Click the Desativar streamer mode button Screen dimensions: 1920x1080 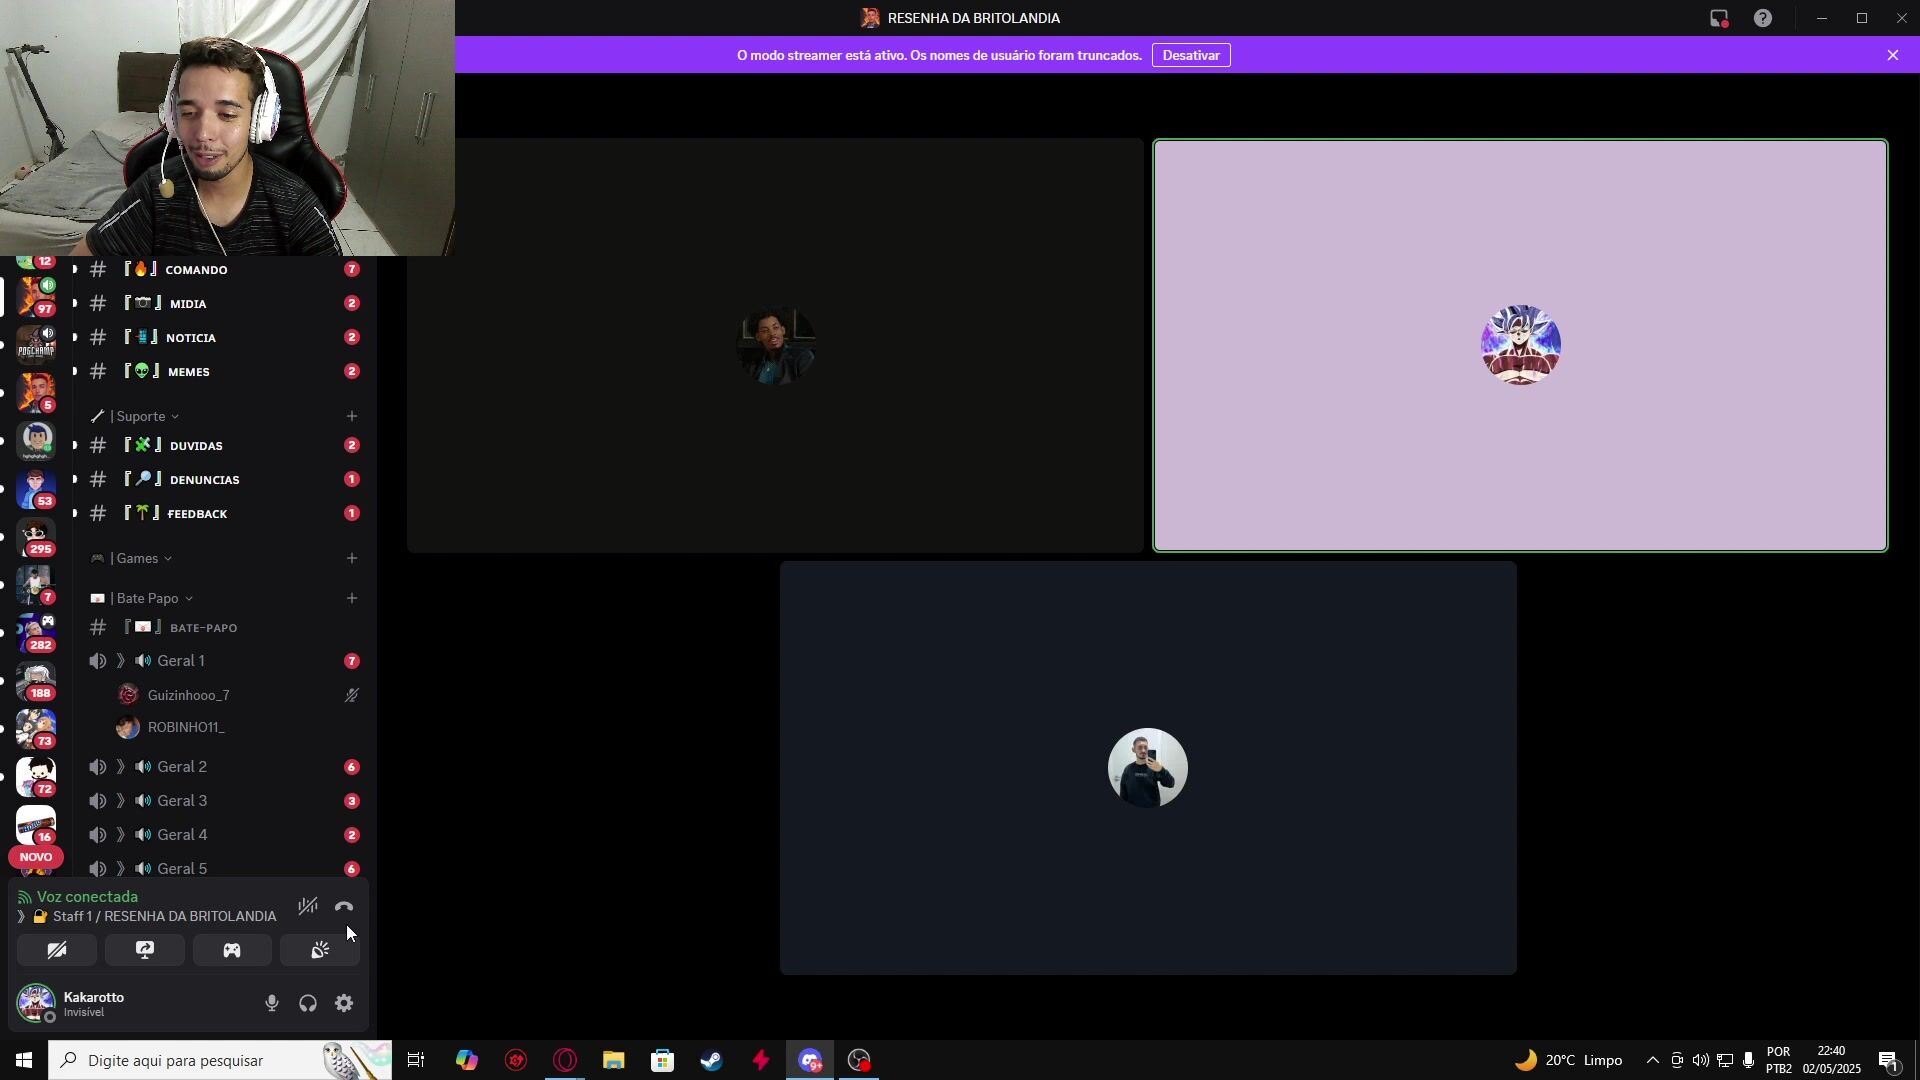[1191, 55]
